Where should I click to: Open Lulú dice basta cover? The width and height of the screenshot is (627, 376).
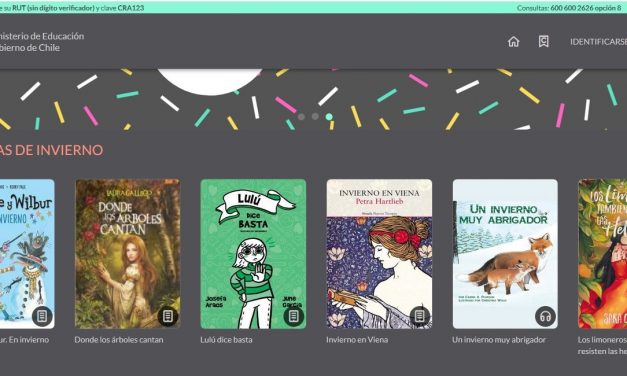pyautogui.click(x=253, y=254)
